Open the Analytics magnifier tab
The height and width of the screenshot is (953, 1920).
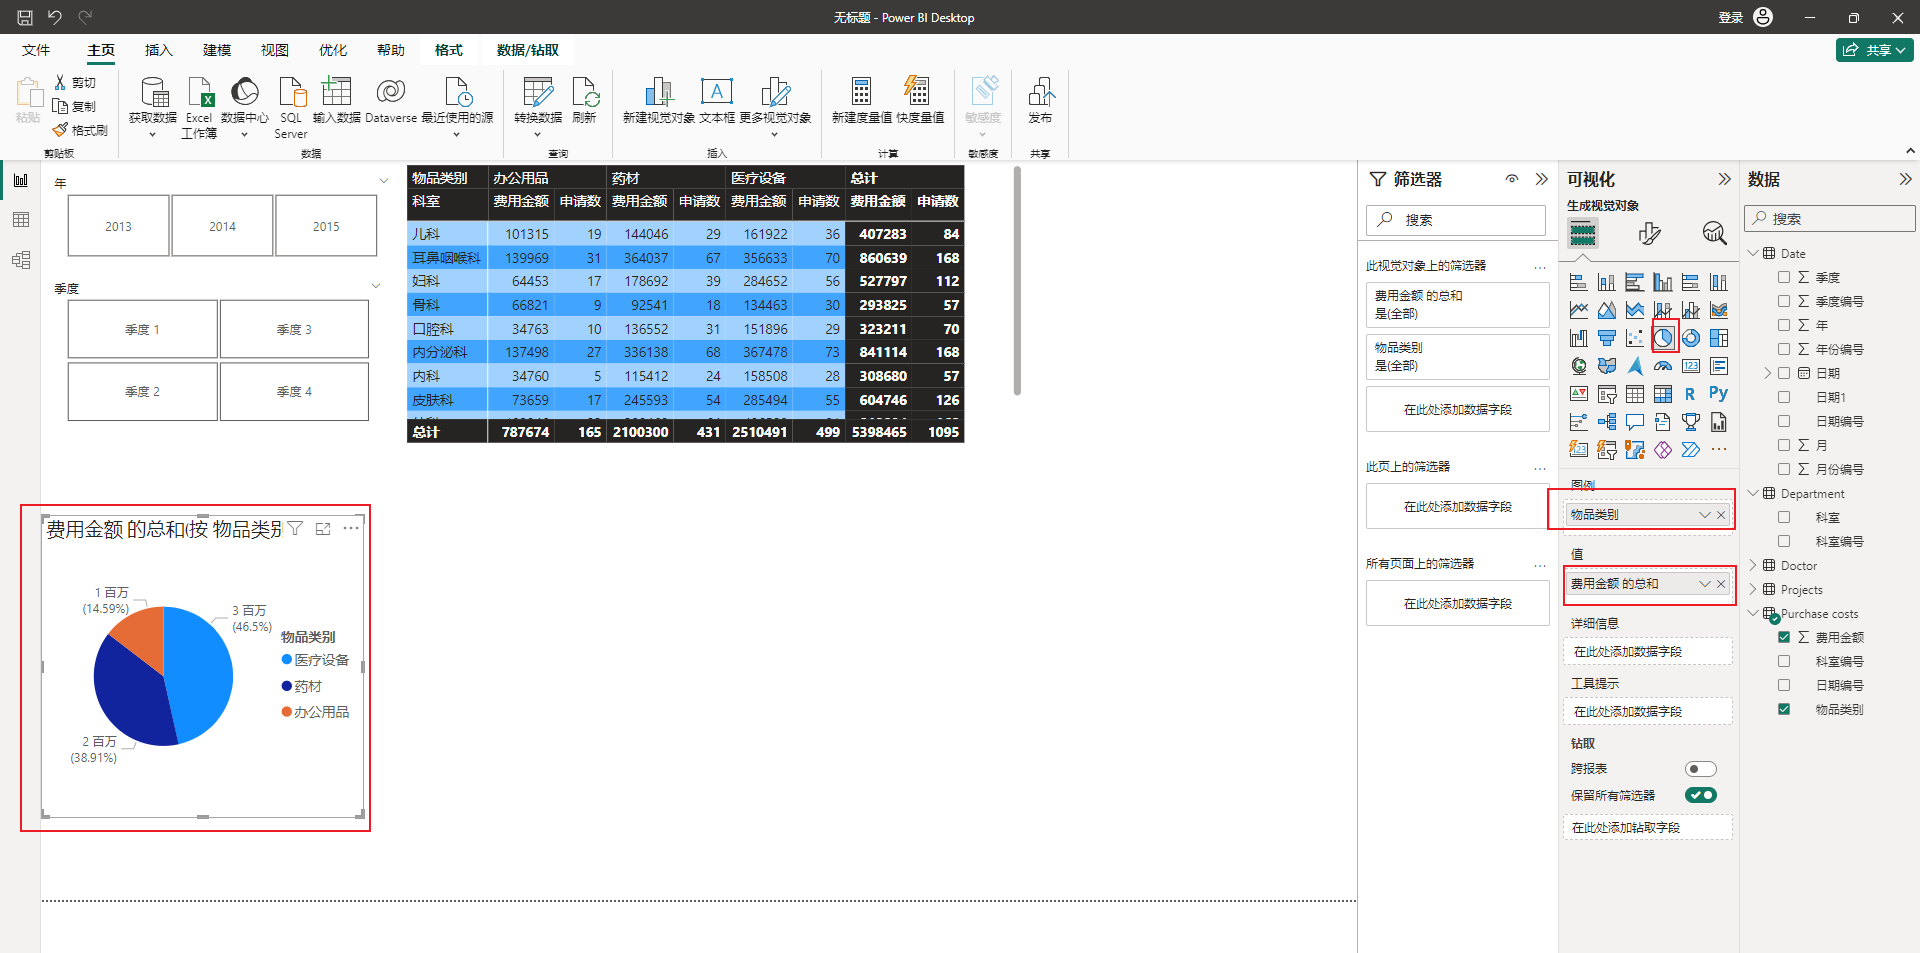click(1714, 233)
